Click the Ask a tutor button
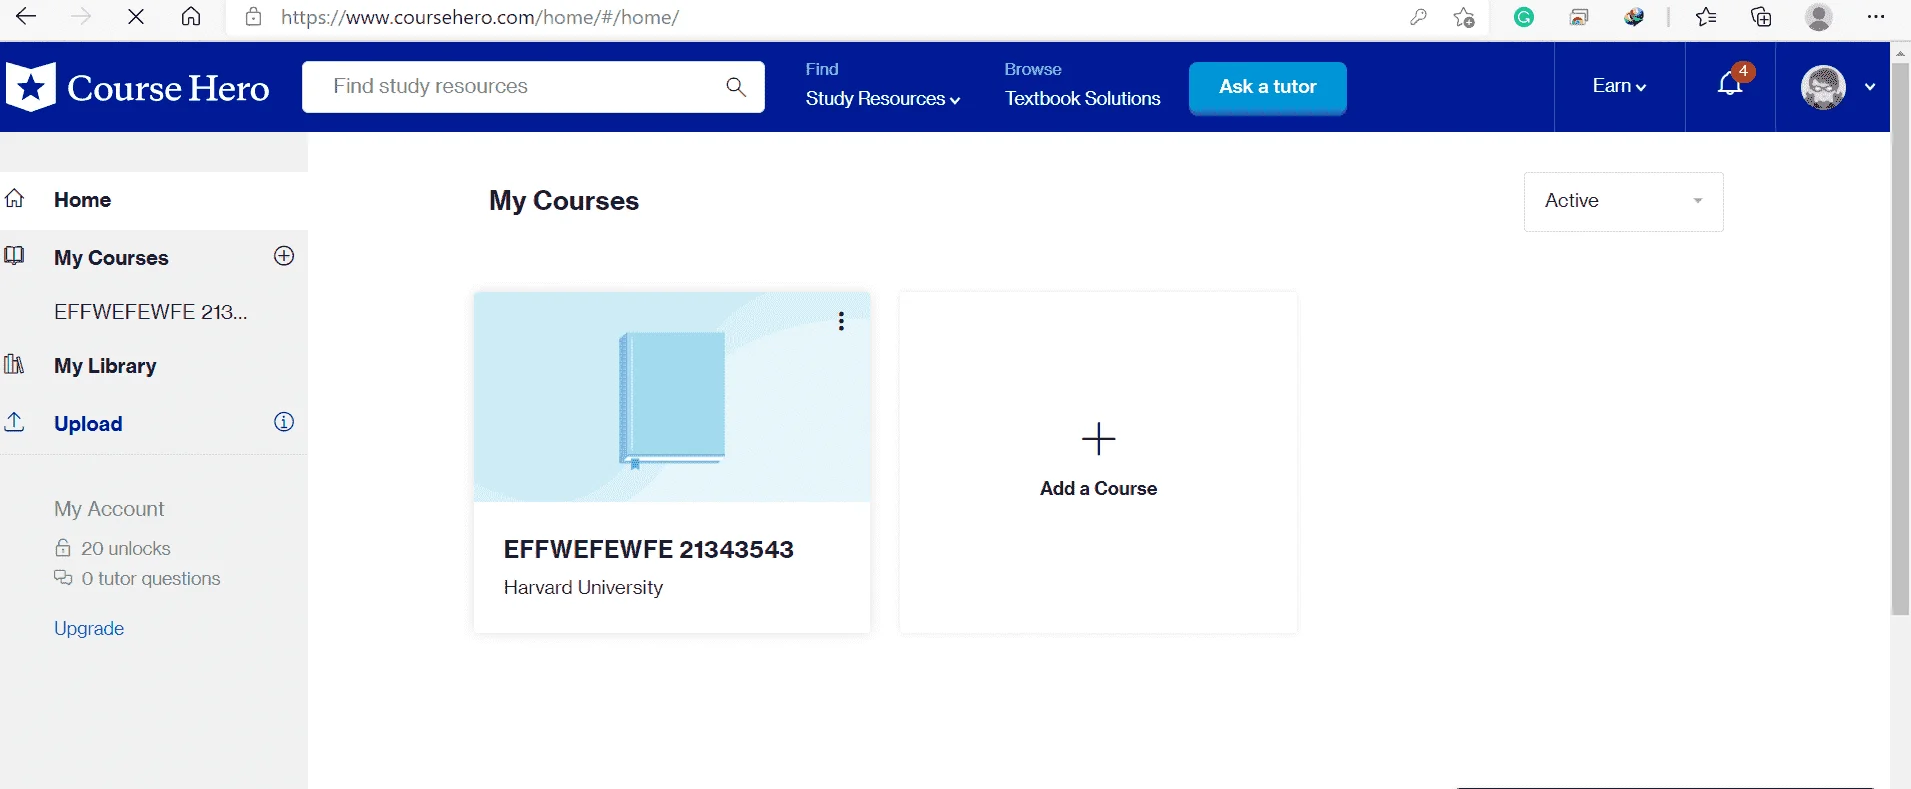 (1268, 88)
